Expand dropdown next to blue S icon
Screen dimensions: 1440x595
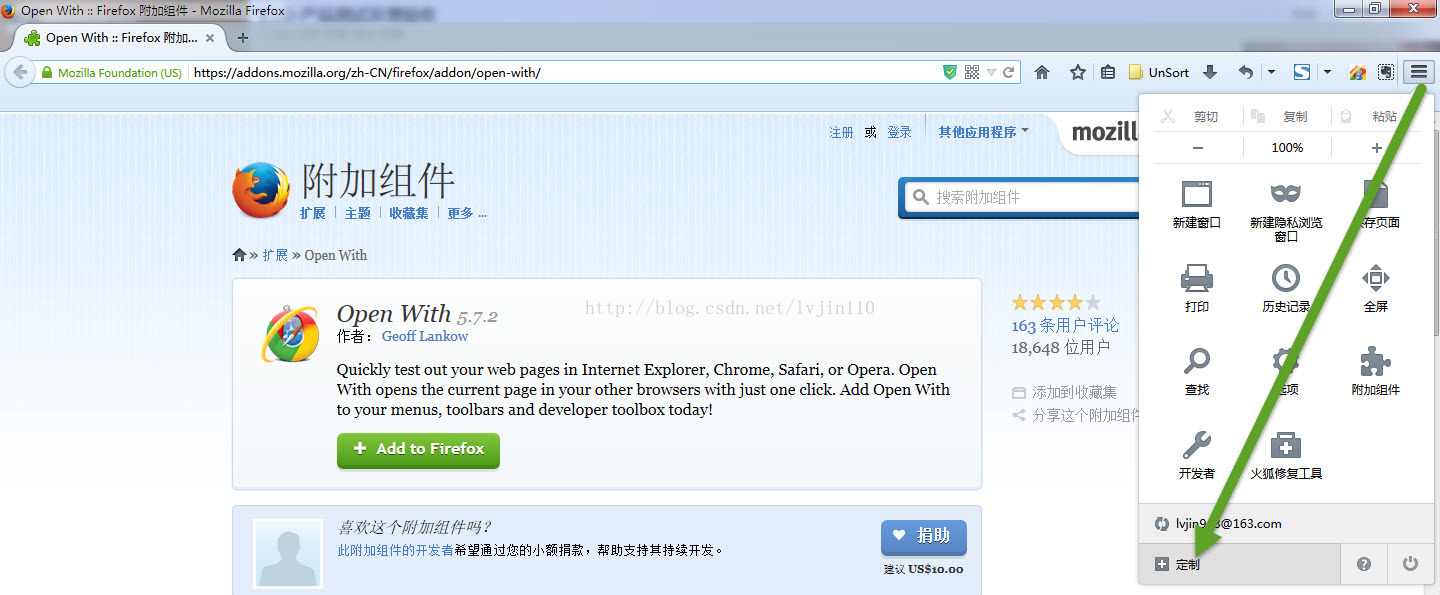pos(1327,72)
